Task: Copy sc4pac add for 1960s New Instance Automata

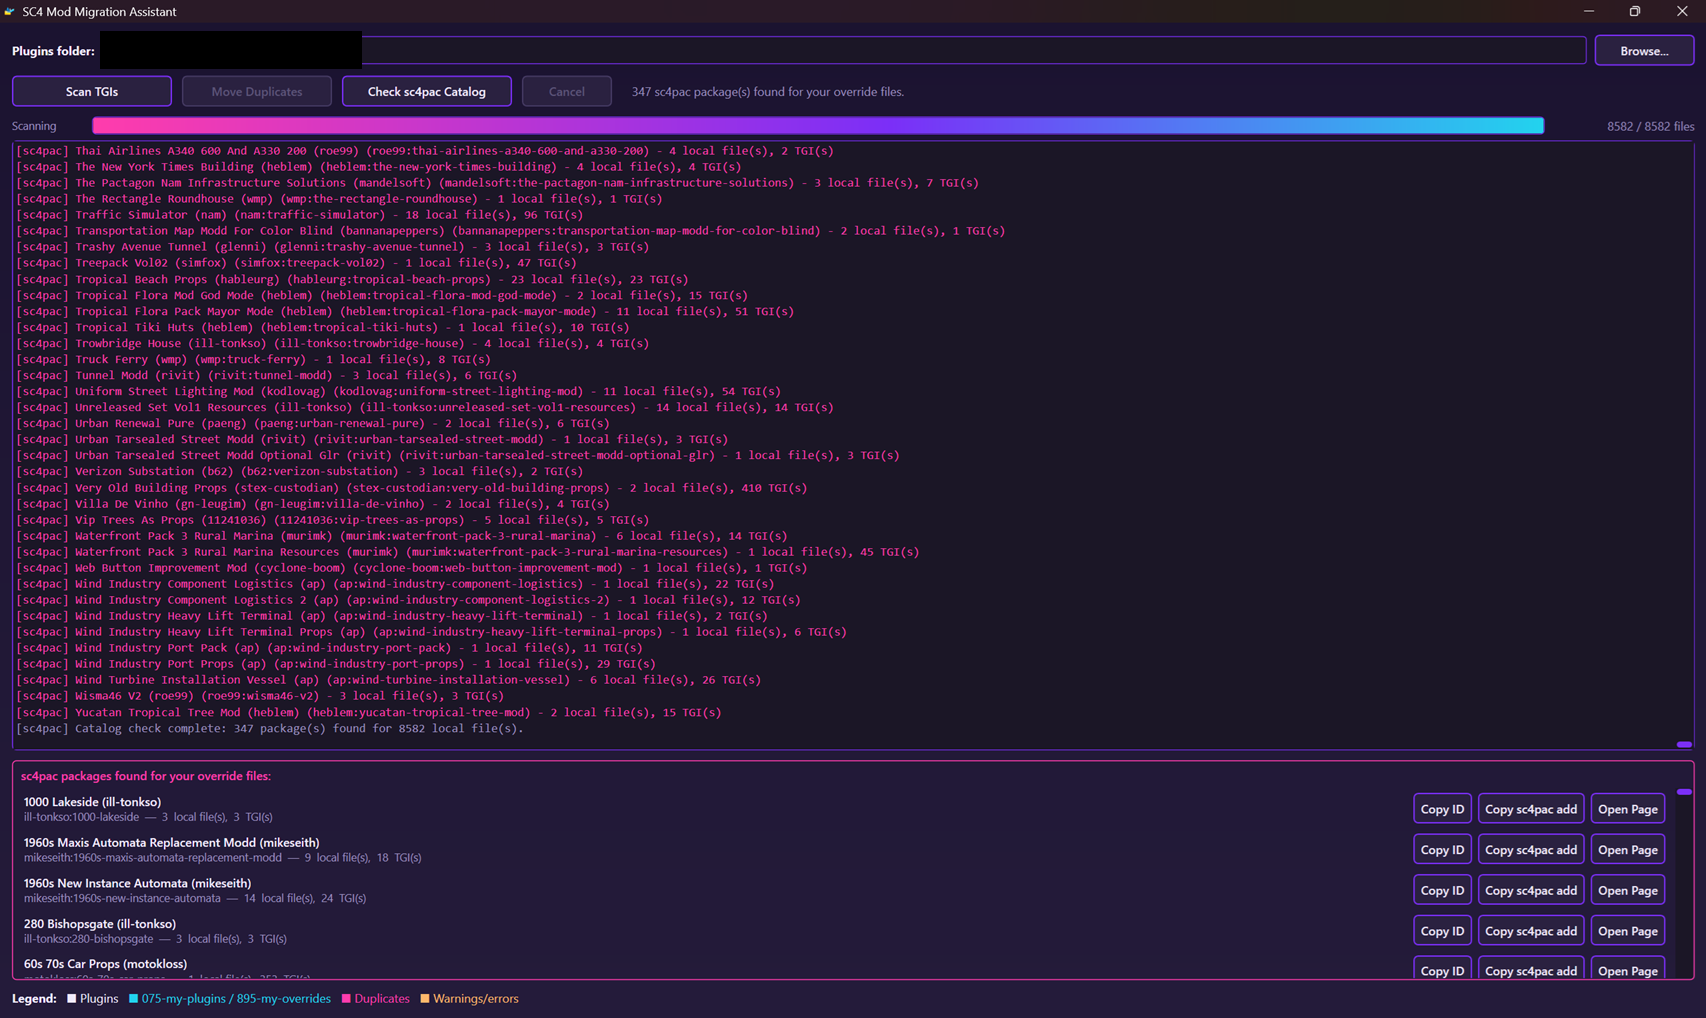Action: [1531, 890]
